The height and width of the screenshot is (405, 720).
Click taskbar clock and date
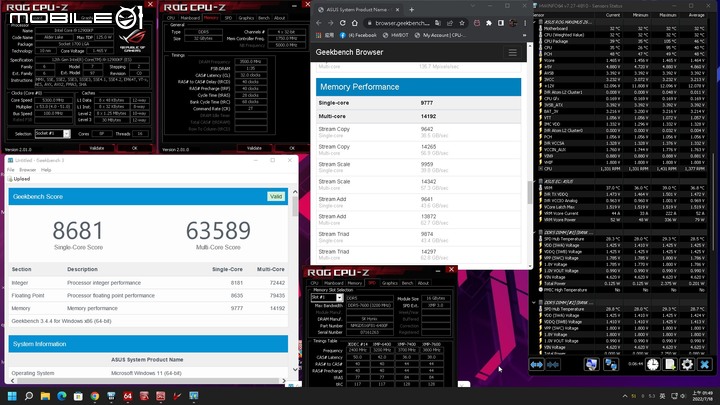[703, 396]
